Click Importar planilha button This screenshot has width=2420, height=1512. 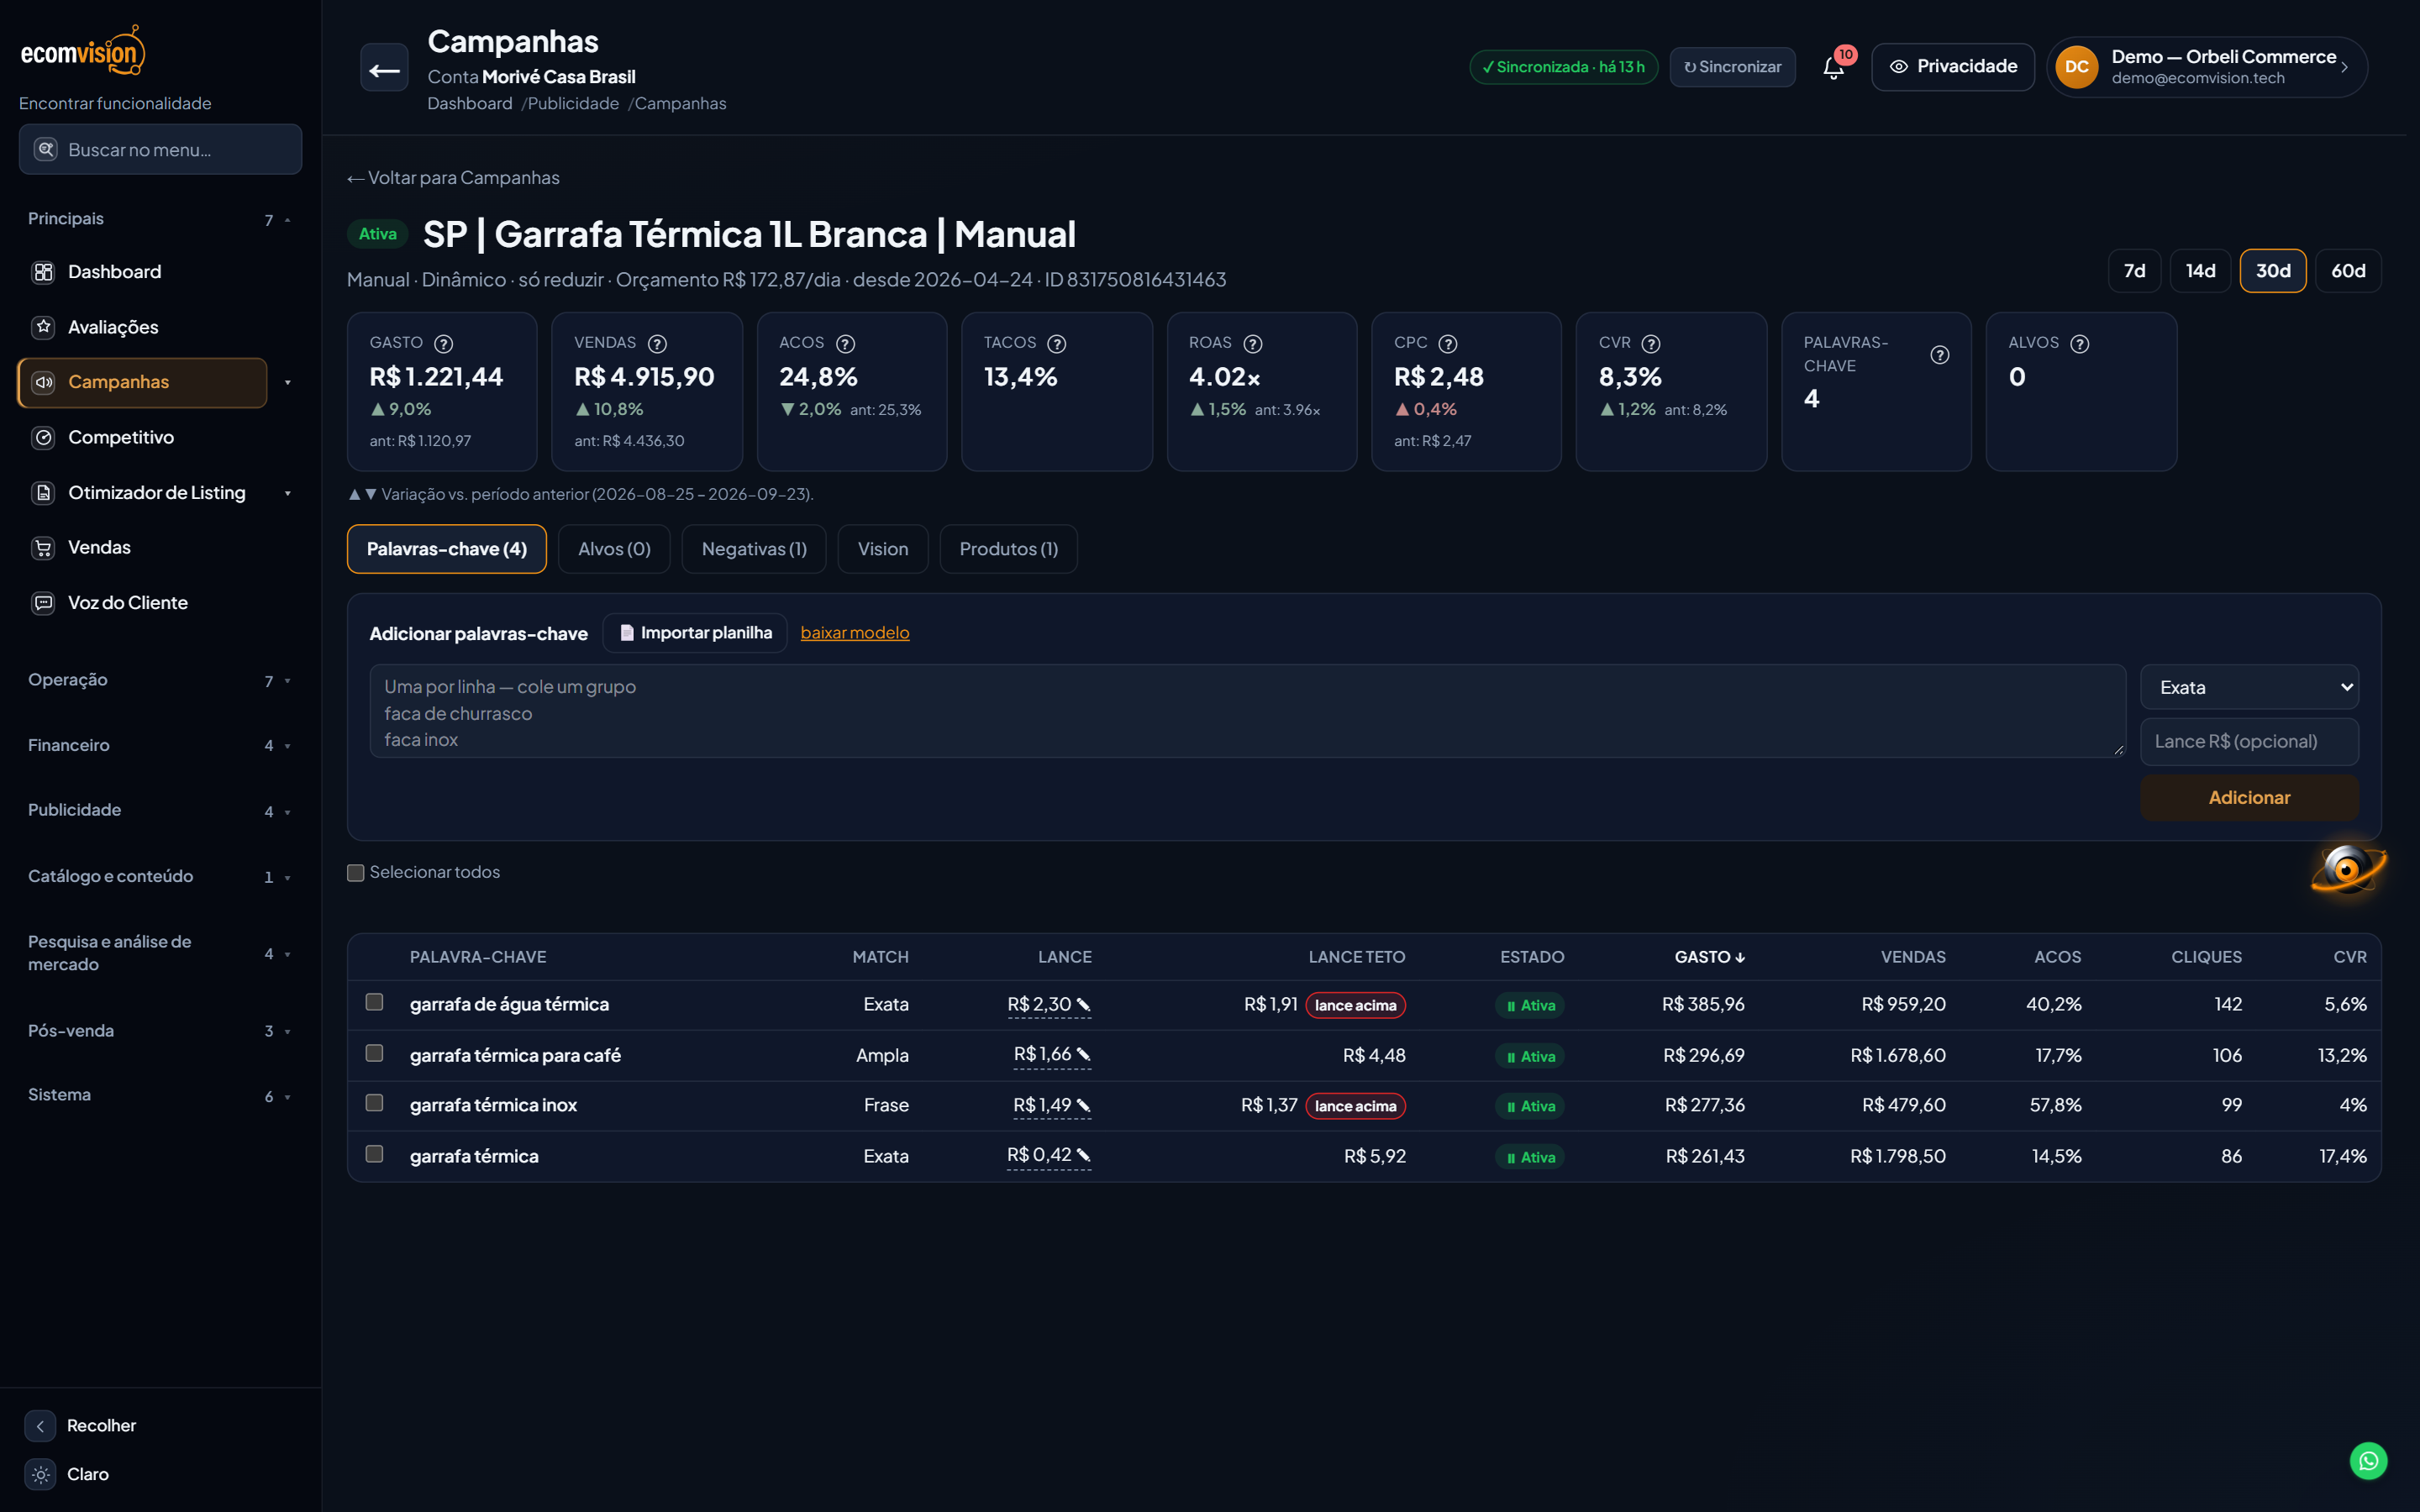click(695, 633)
